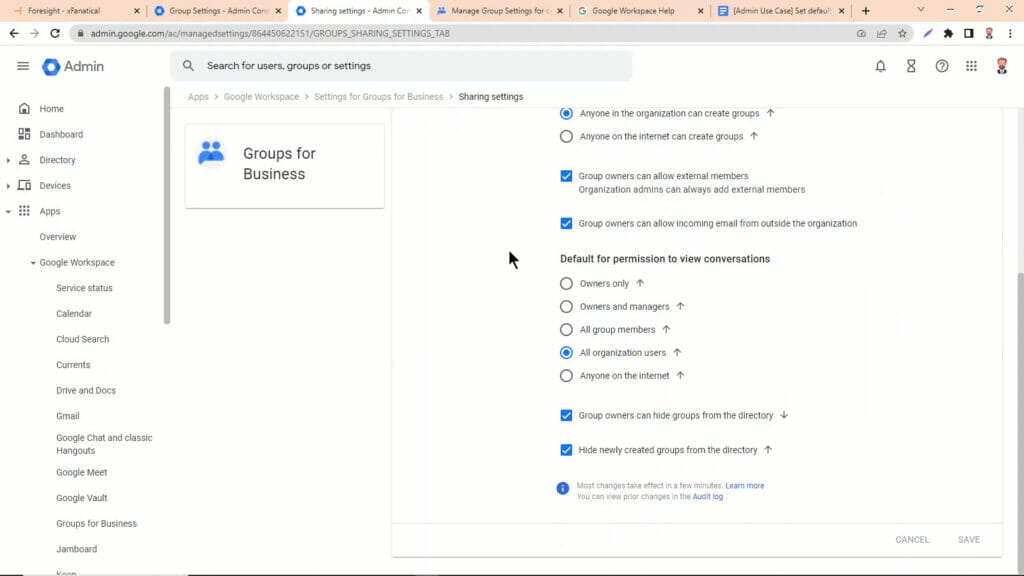Open Gmail in the sidebar
The width and height of the screenshot is (1024, 576).
(68, 416)
